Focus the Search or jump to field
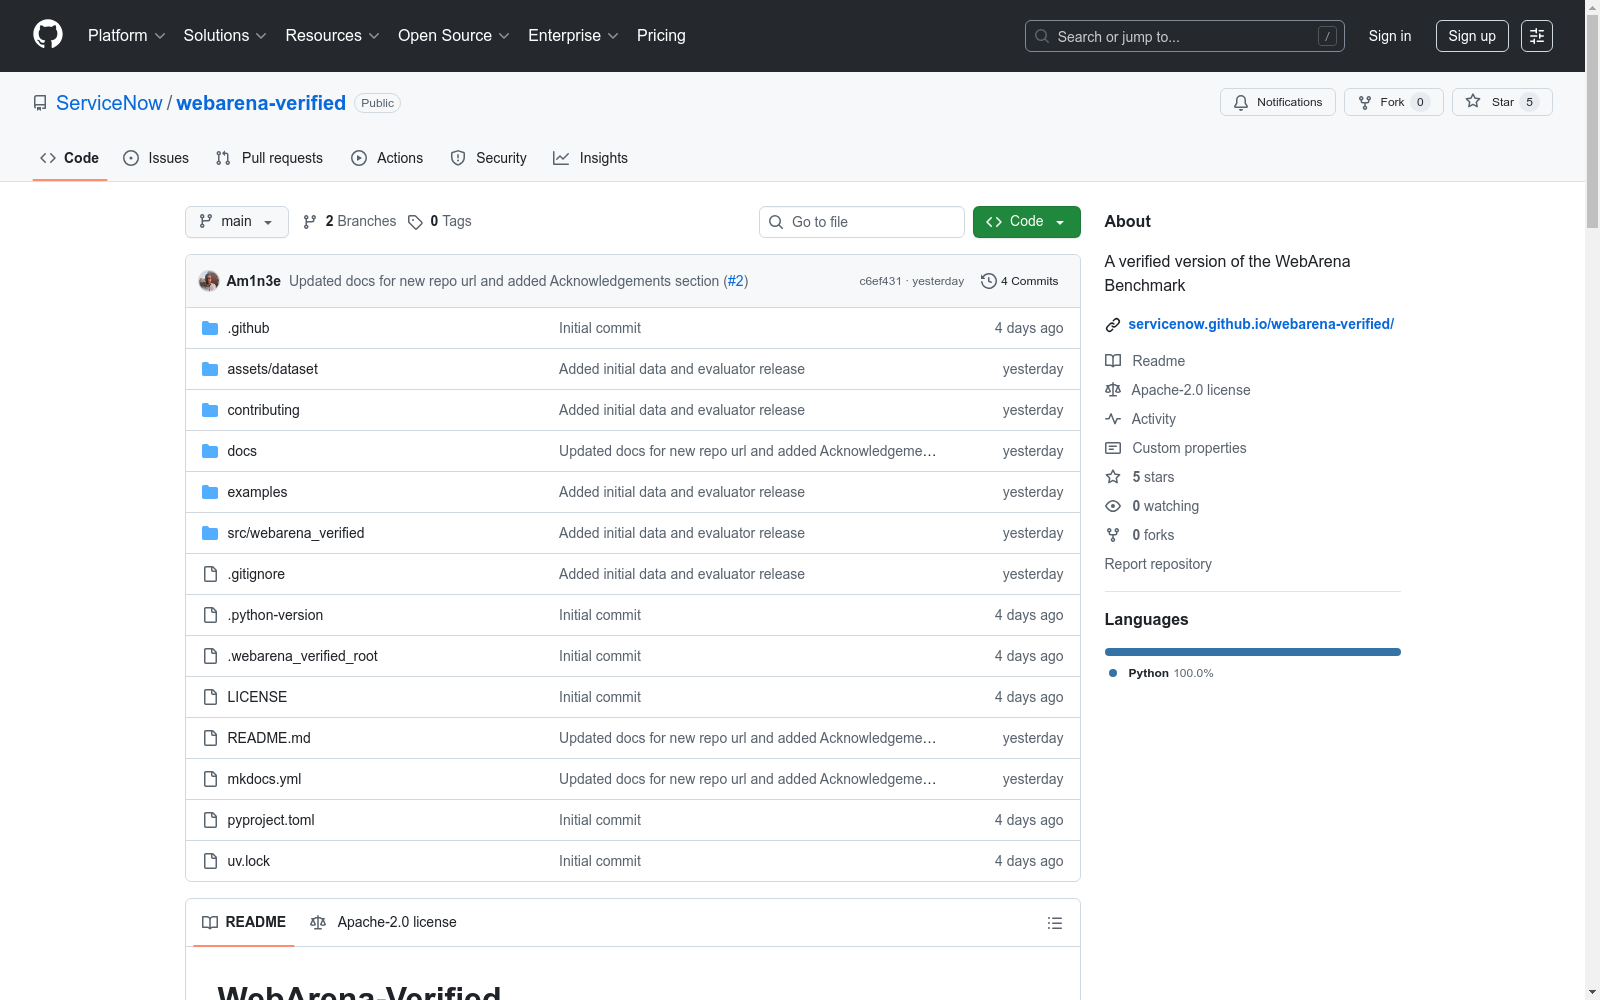This screenshot has width=1600, height=1000. [x=1185, y=36]
